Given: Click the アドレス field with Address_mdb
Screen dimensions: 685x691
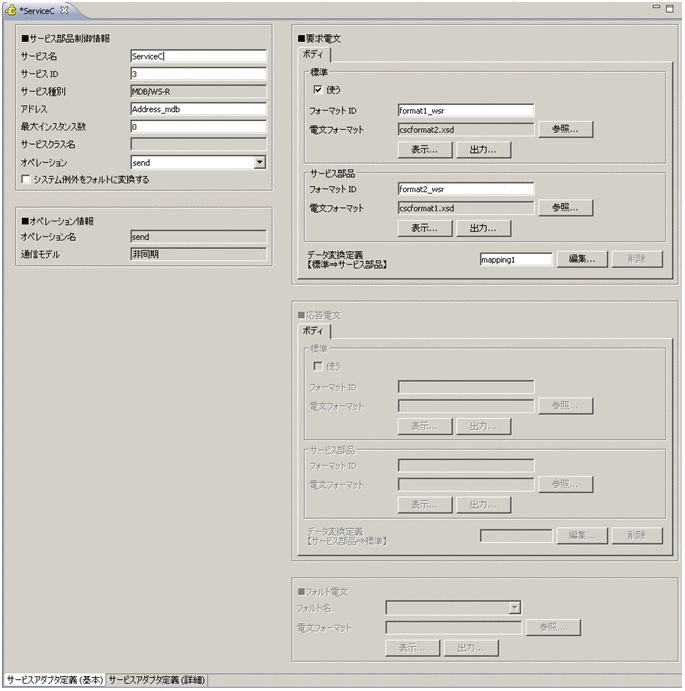Looking at the screenshot, I should (x=197, y=109).
